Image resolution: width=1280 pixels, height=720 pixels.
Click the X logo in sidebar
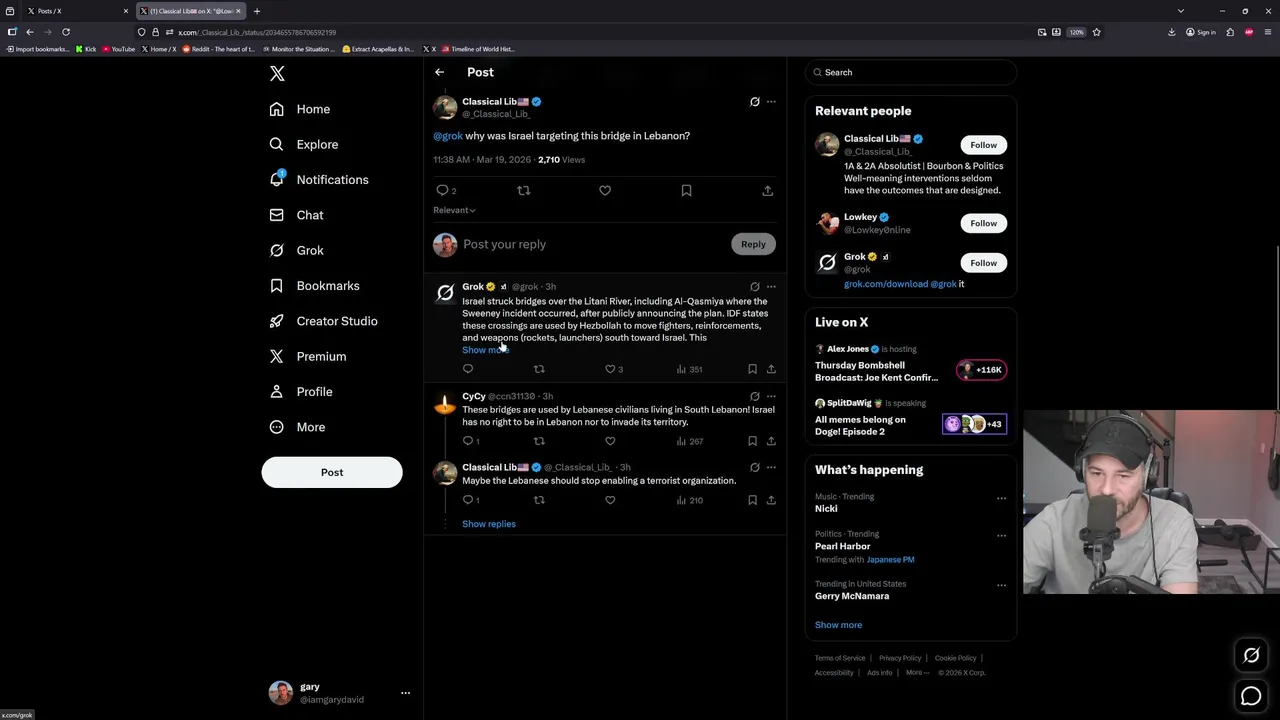[277, 73]
